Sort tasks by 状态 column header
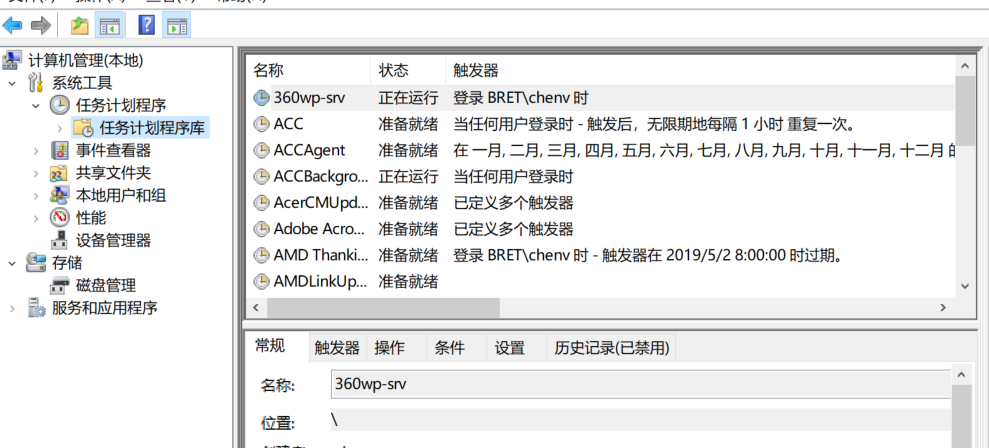Screen dimensions: 989x448 coord(393,70)
